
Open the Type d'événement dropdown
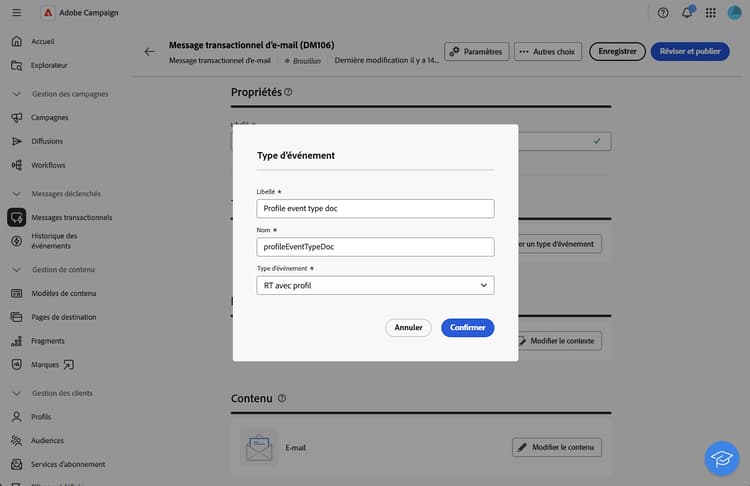click(375, 286)
